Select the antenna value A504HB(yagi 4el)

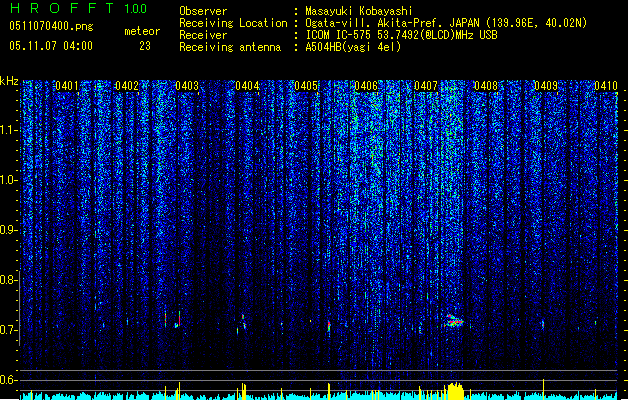[x=353, y=47]
